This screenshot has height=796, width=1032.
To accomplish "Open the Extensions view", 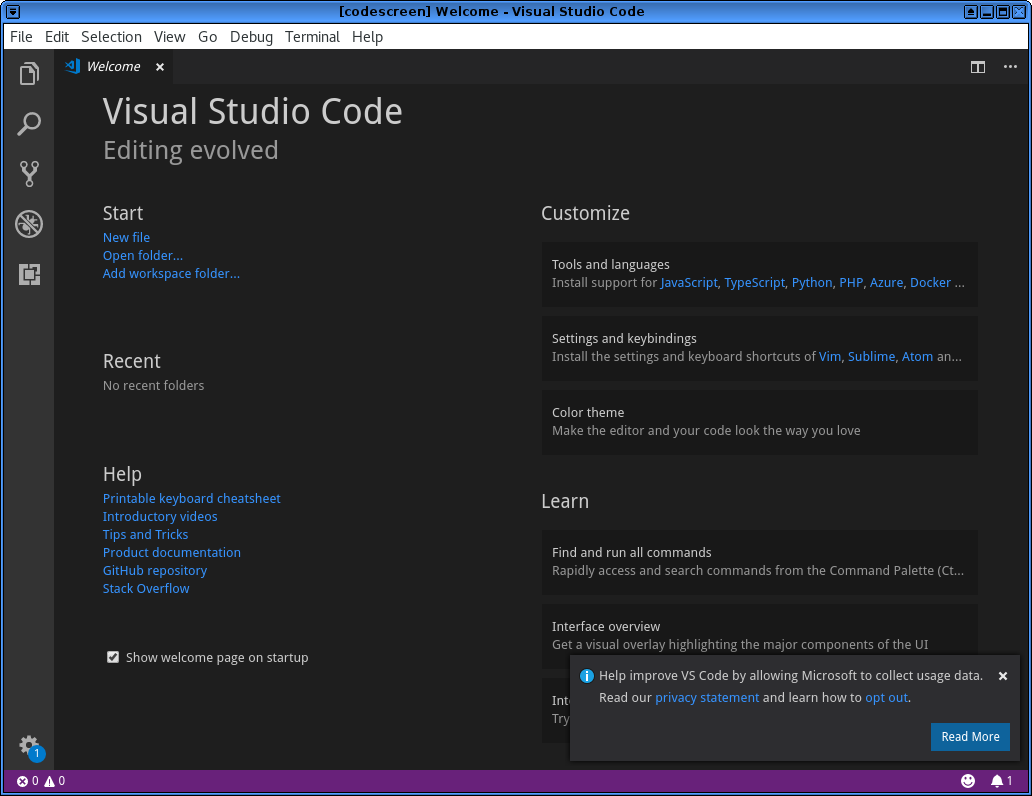I will [28, 273].
